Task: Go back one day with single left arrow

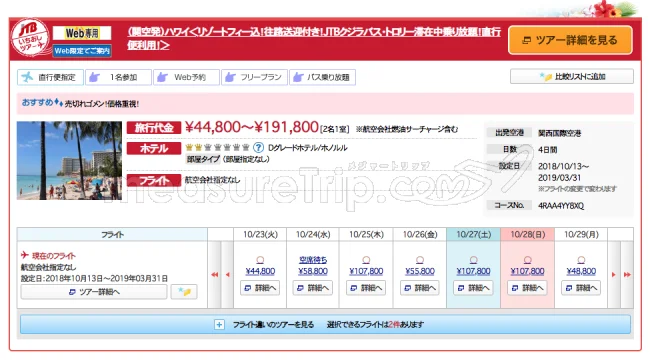Action: point(228,275)
